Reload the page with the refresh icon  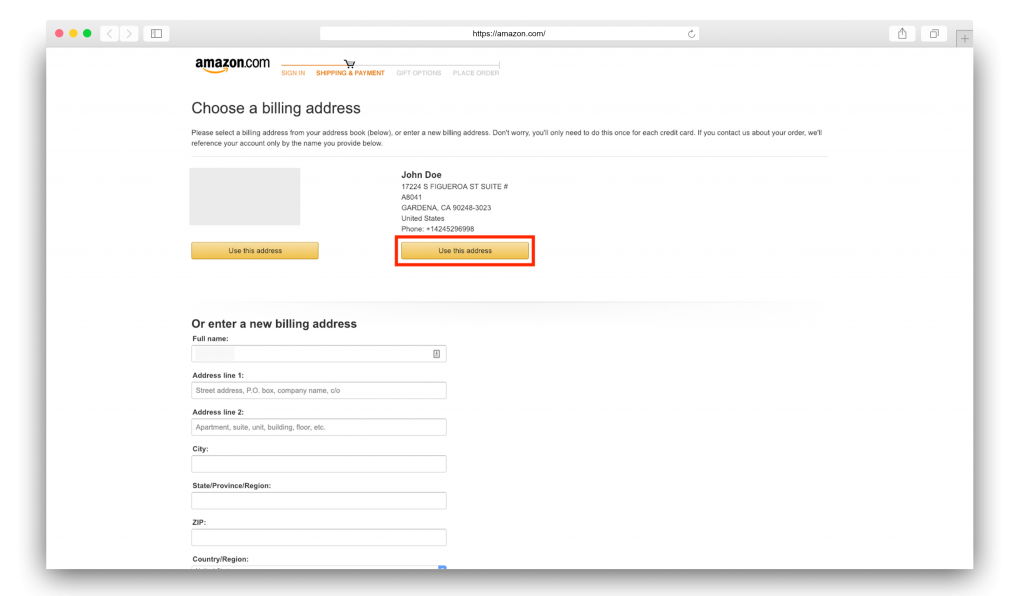click(691, 34)
